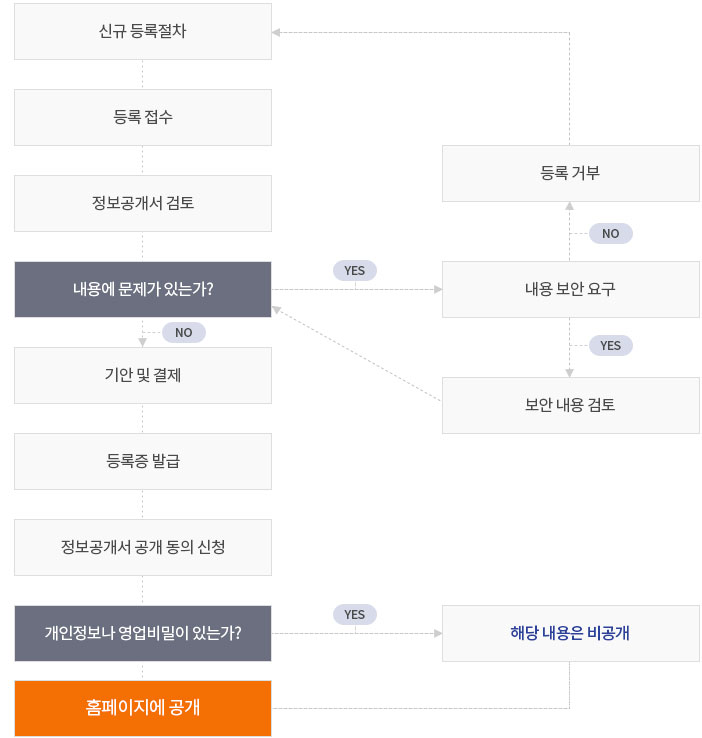The width and height of the screenshot is (702, 738).
Task: Click the NO badge below 등록 거부
Action: [x=611, y=233]
